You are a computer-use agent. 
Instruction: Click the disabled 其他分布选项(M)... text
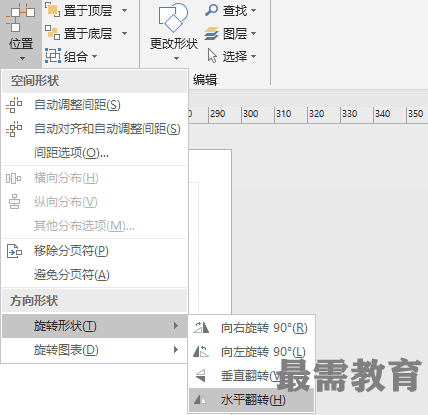pos(84,226)
